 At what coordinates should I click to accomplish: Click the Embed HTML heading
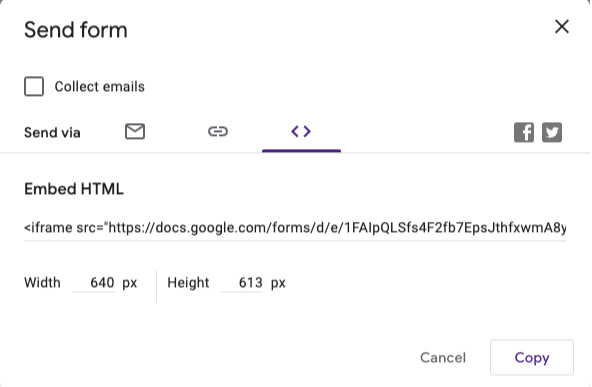coord(74,189)
